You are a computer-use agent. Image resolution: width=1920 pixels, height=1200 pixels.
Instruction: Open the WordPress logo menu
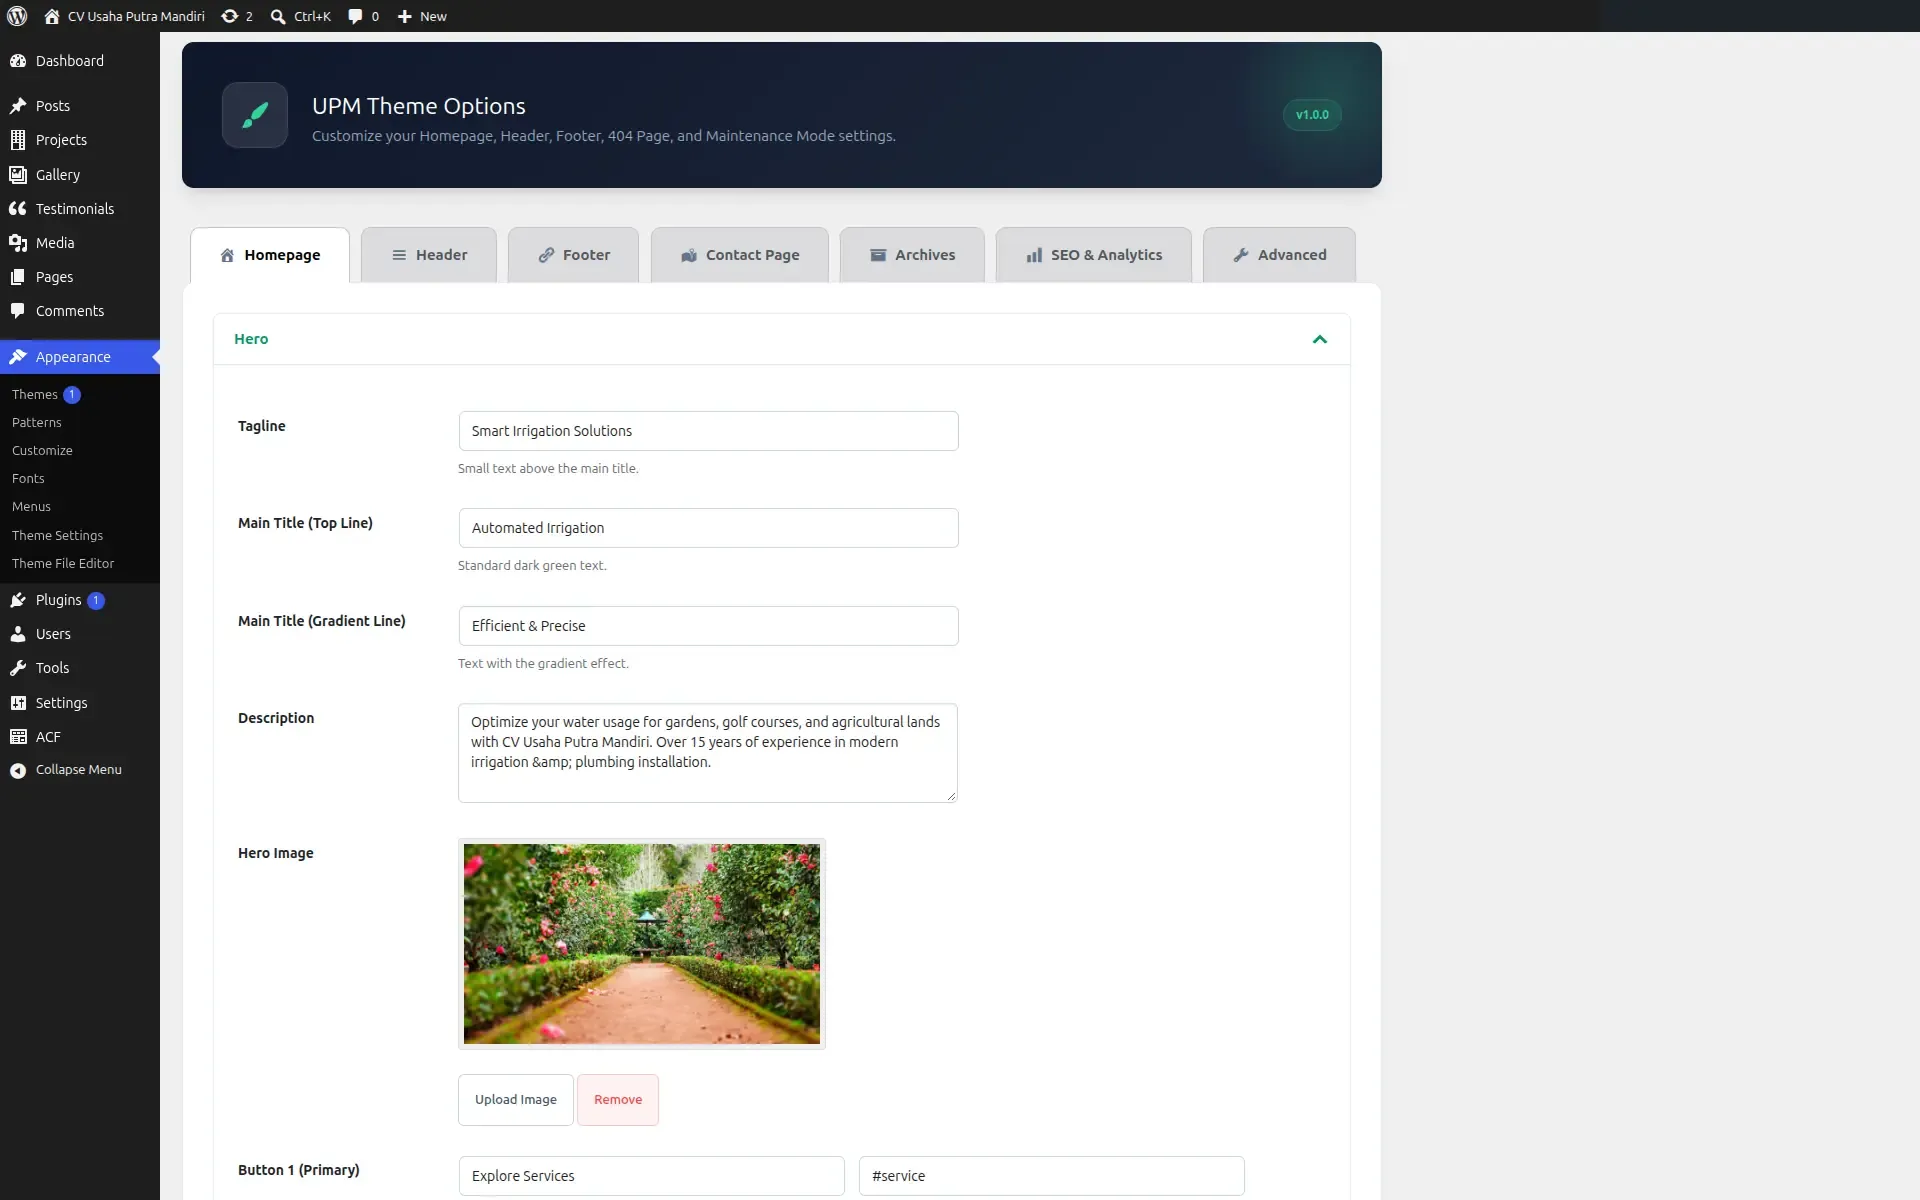17,16
